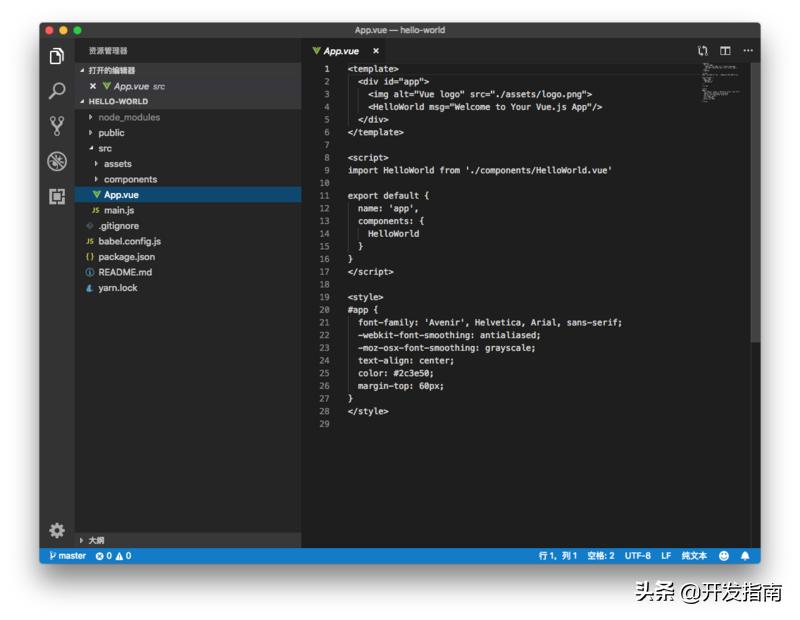Expand the node_modules folder
The height and width of the screenshot is (620, 800).
[x=128, y=117]
